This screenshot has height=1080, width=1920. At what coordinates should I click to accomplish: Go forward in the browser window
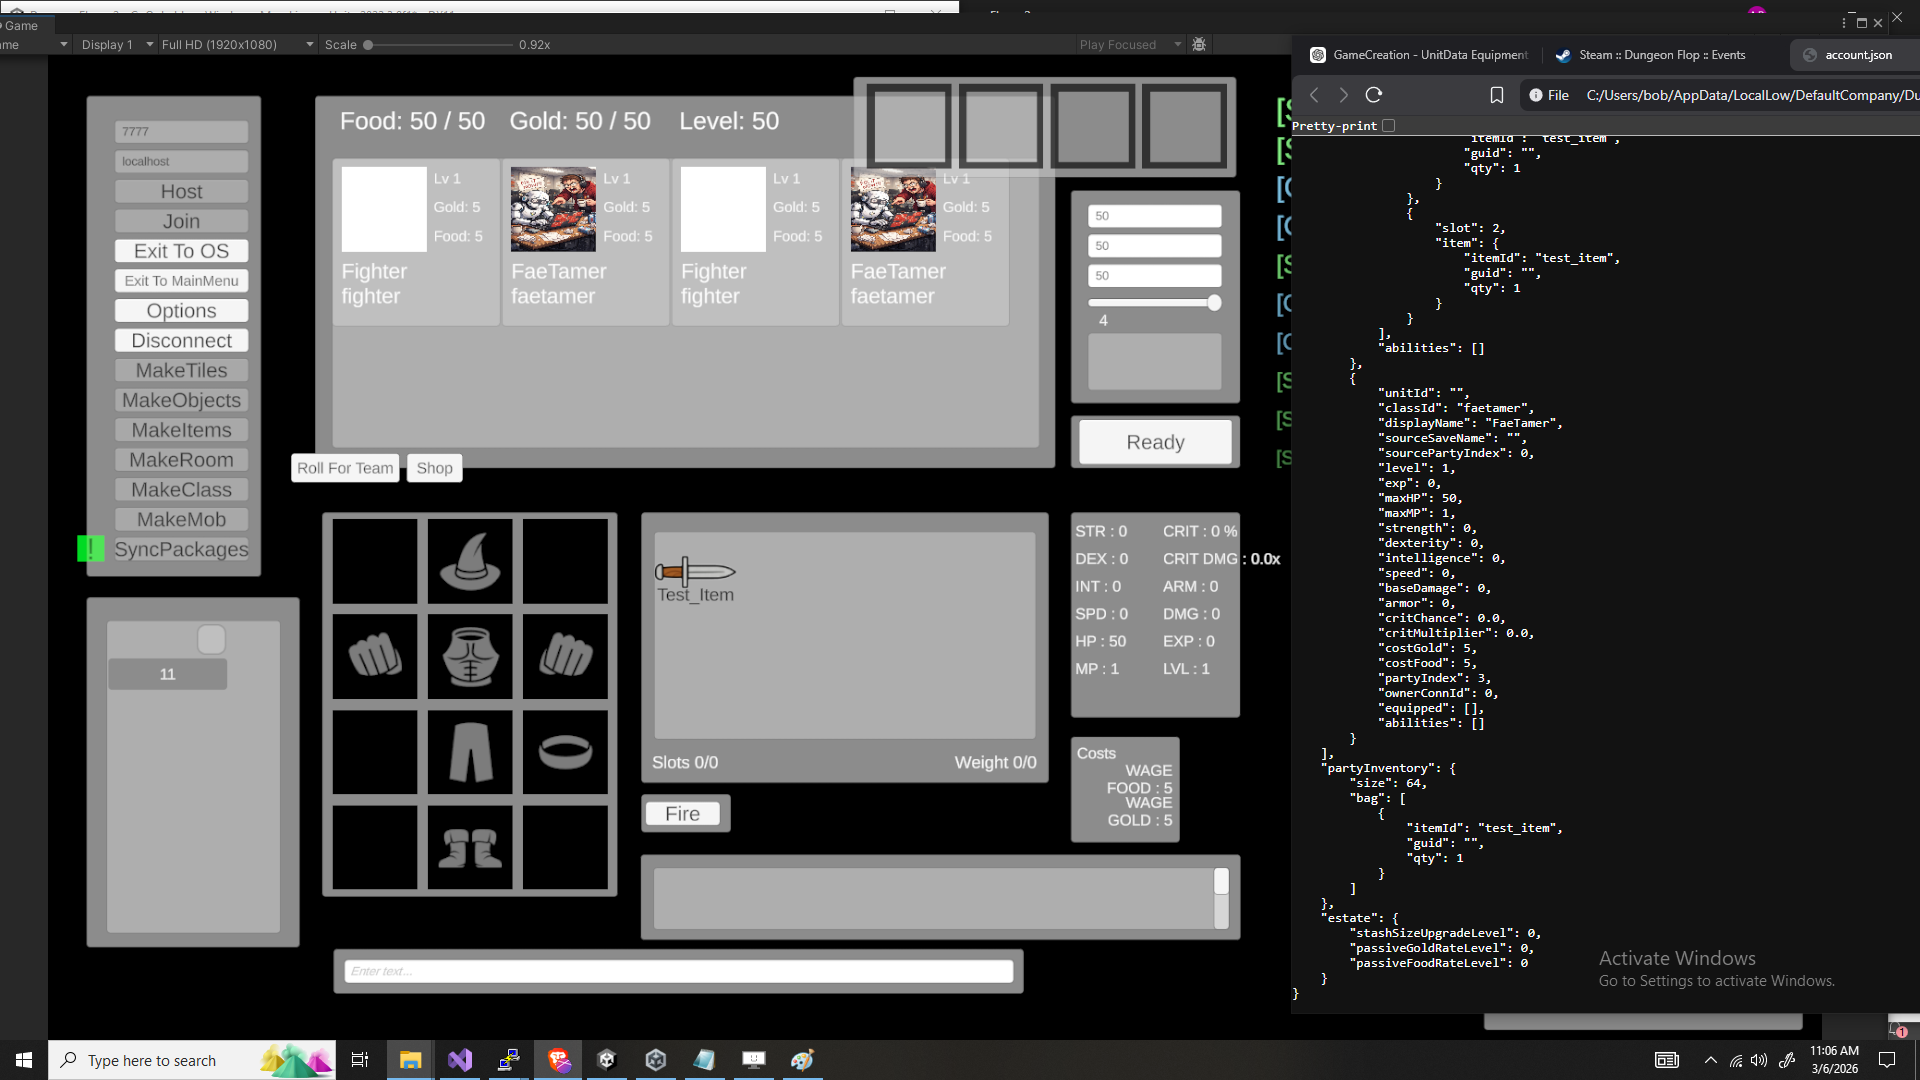(x=1343, y=95)
